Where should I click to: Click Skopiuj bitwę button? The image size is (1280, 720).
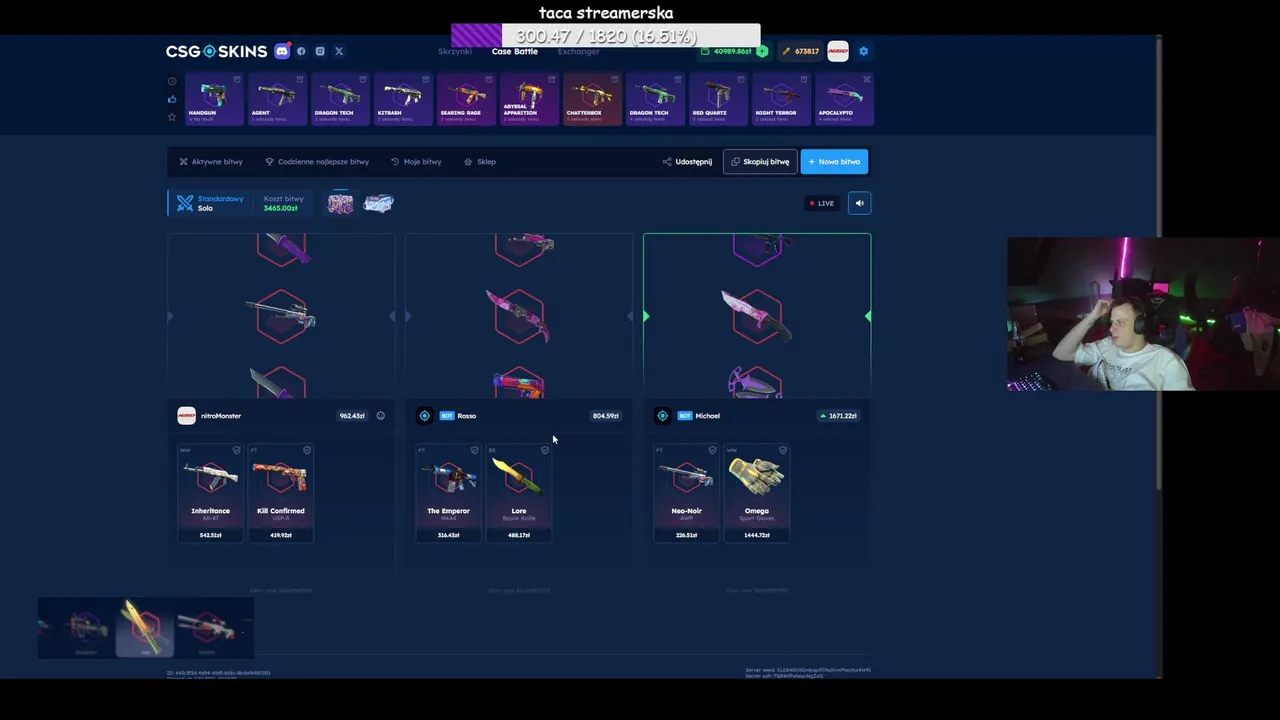[x=760, y=161]
